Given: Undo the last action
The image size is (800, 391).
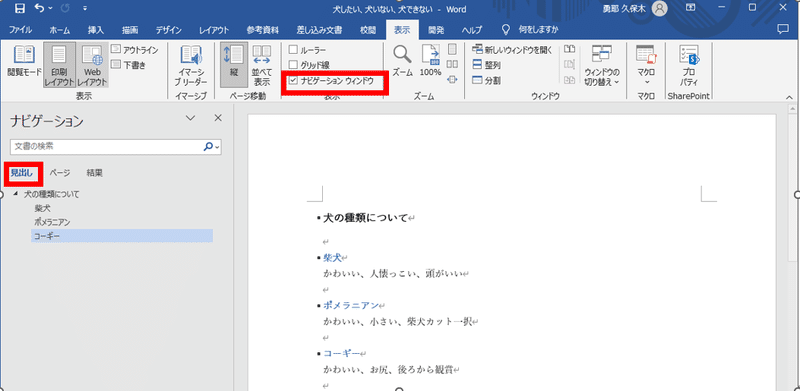Looking at the screenshot, I should click(x=40, y=8).
